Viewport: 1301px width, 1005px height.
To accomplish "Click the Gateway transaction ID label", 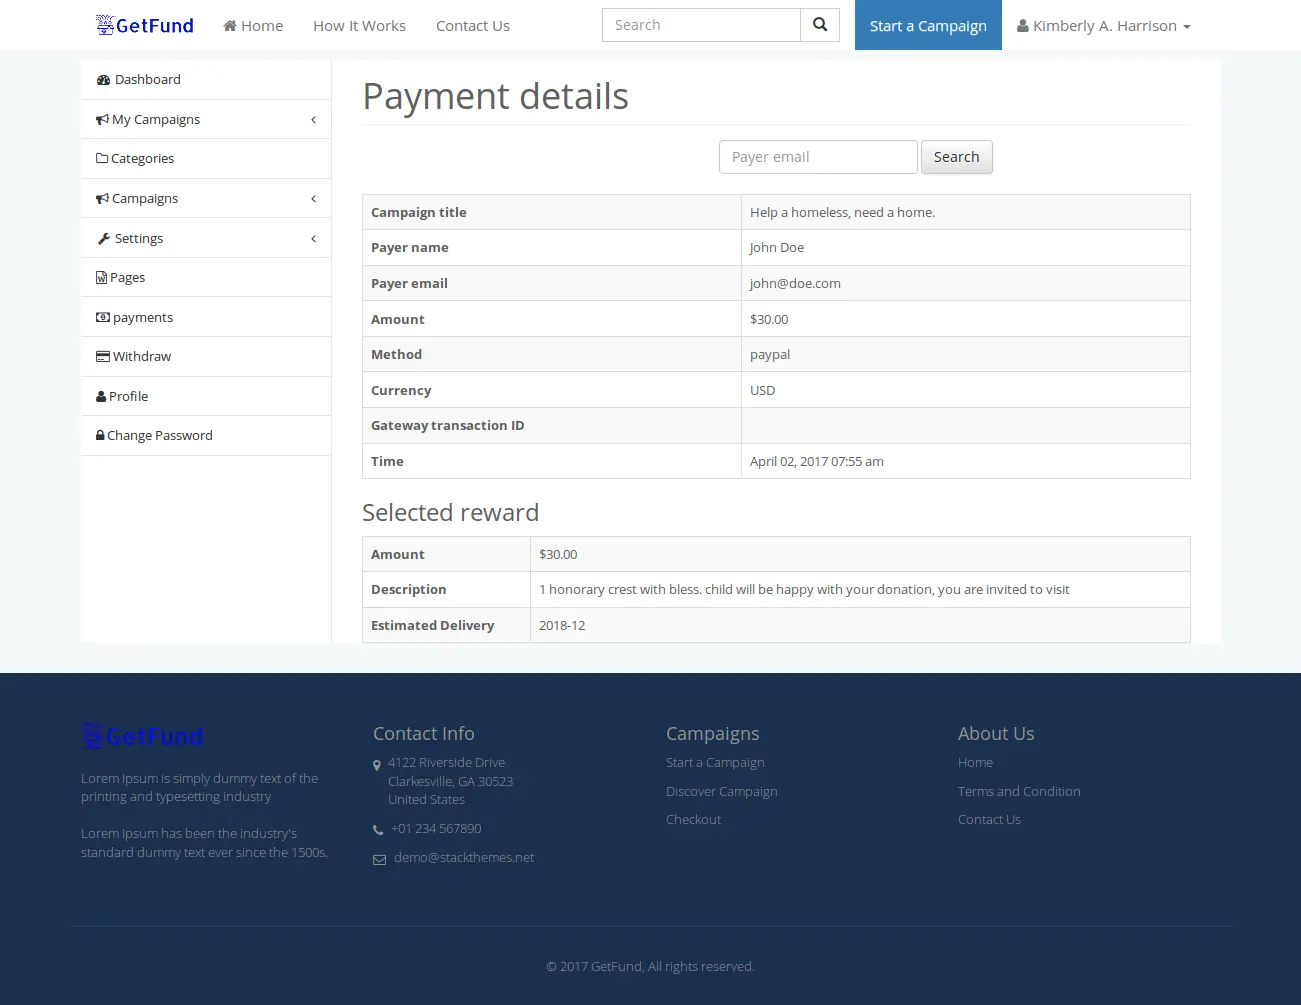I will pos(447,425).
